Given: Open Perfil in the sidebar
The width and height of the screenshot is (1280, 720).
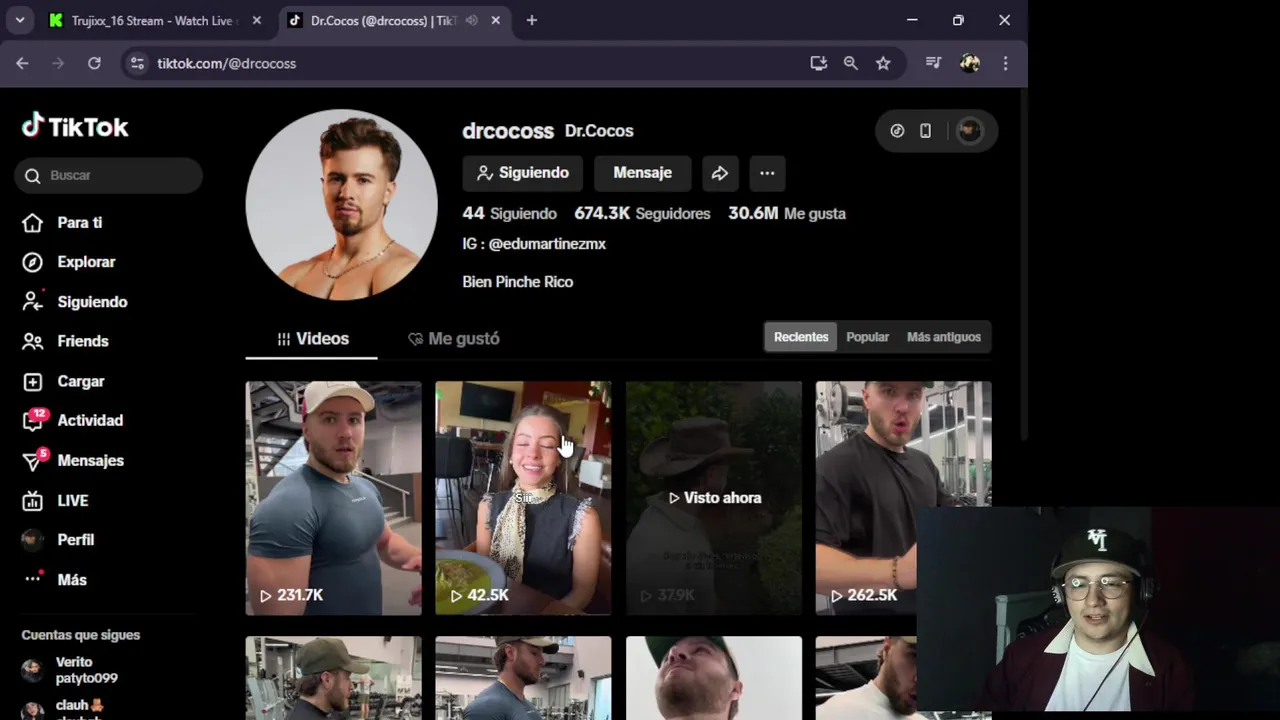Looking at the screenshot, I should tap(58, 540).
